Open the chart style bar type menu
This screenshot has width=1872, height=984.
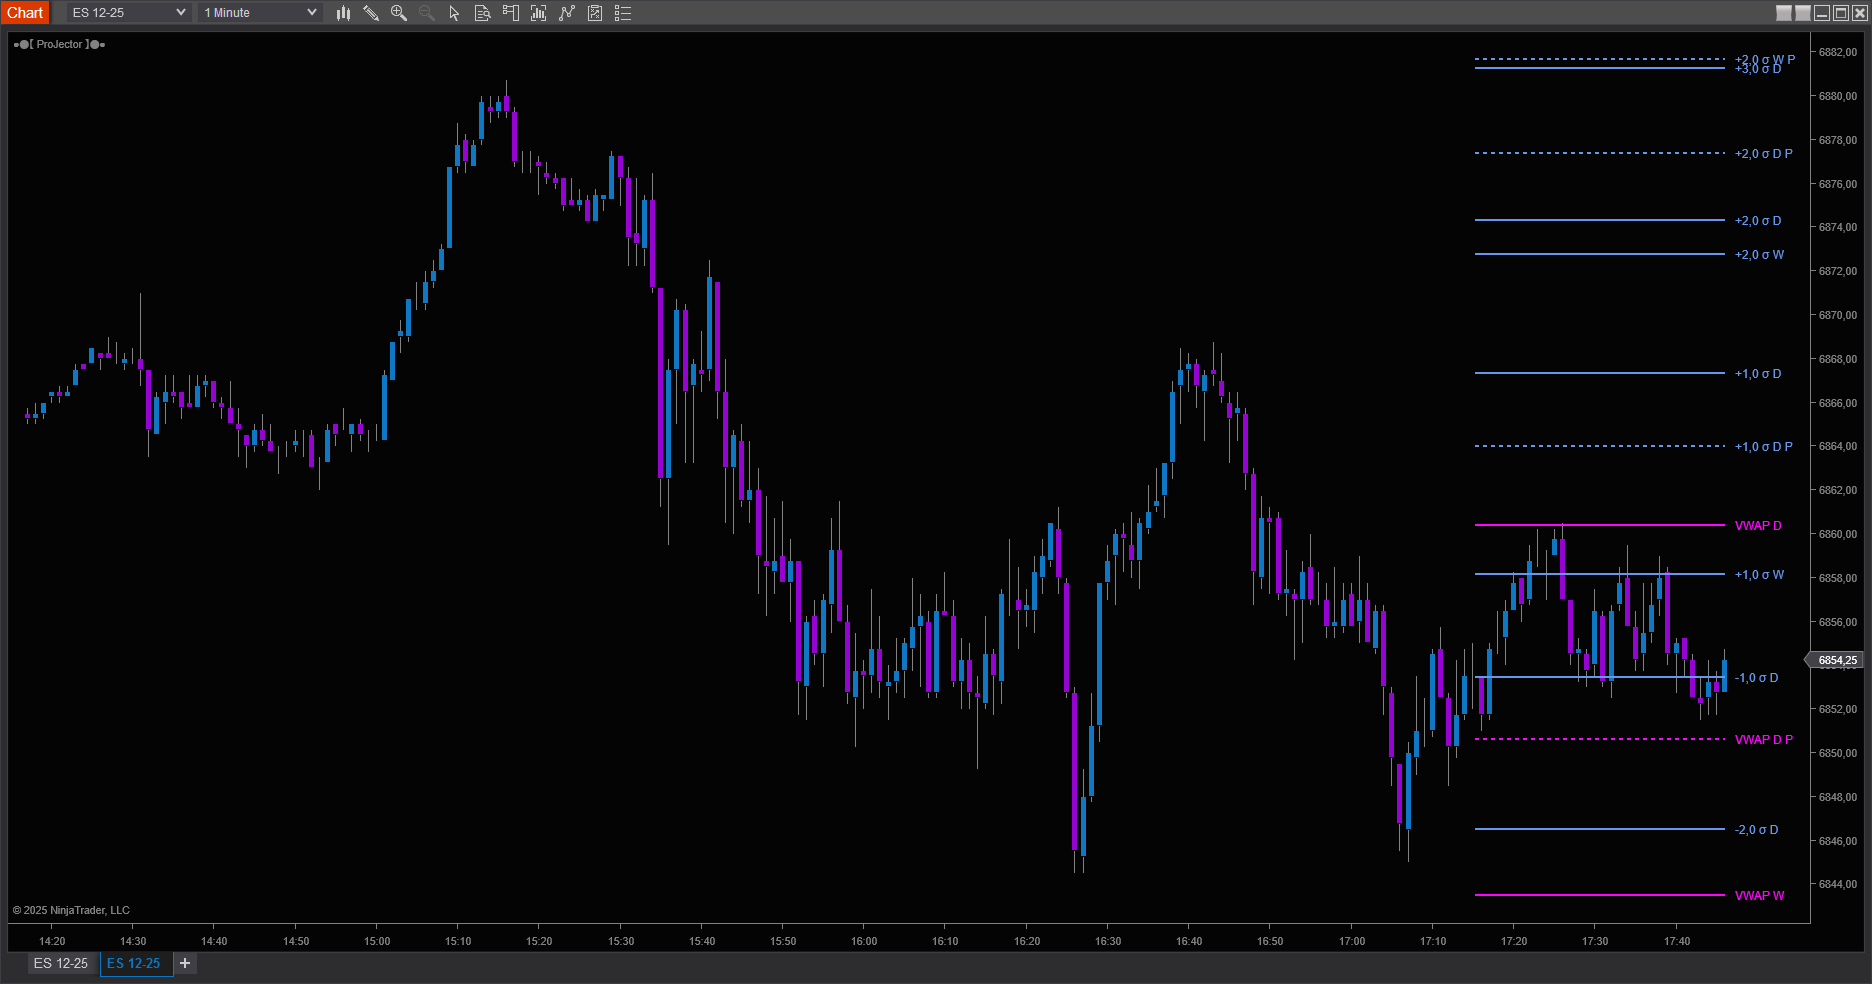click(343, 13)
